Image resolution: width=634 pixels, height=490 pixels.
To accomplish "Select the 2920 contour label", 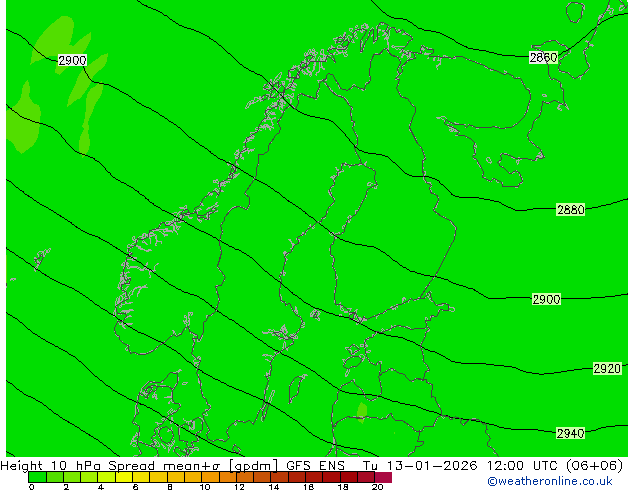I will (607, 369).
